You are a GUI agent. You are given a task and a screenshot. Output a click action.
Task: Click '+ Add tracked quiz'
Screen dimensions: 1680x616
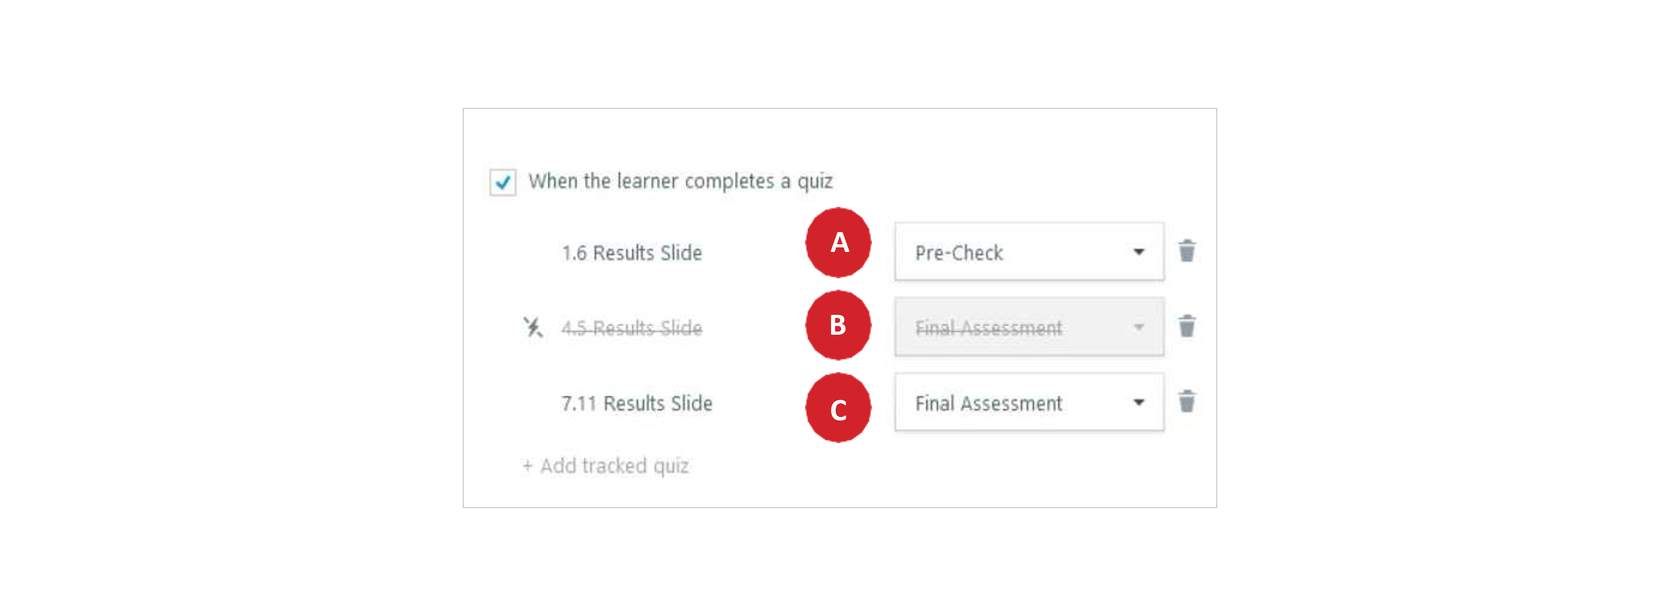pyautogui.click(x=605, y=466)
